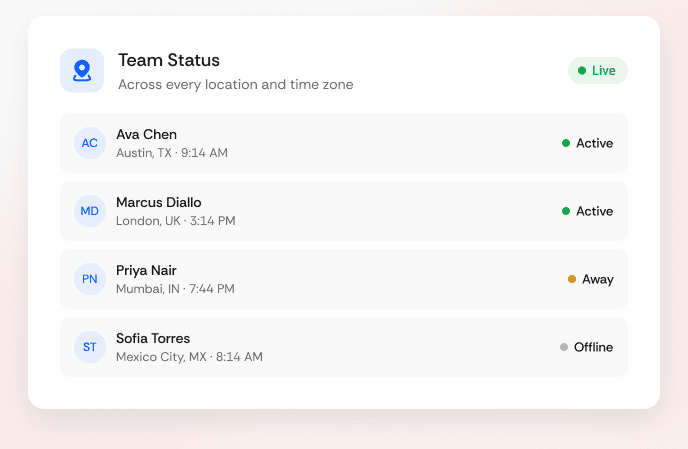The width and height of the screenshot is (688, 449).
Task: Click 'London, UK · 3:14 PM' text
Action: point(176,221)
